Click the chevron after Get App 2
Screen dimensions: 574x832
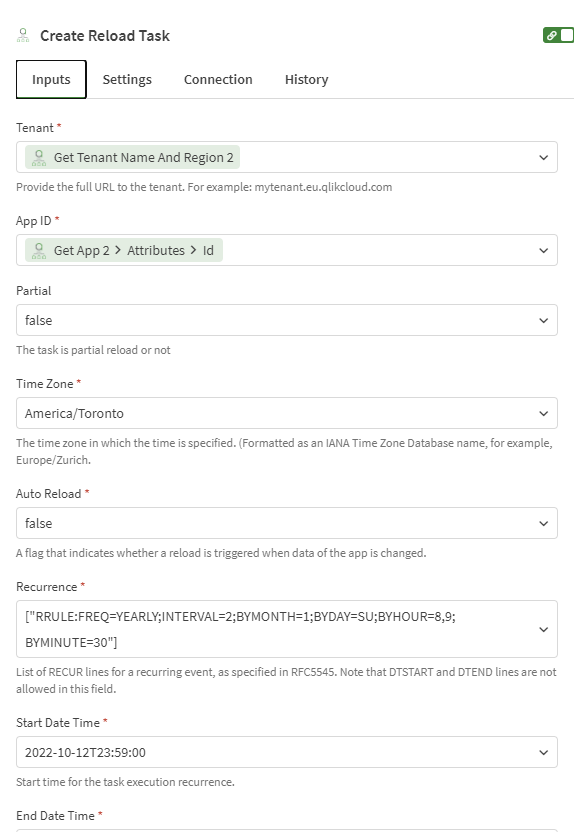click(x=118, y=250)
